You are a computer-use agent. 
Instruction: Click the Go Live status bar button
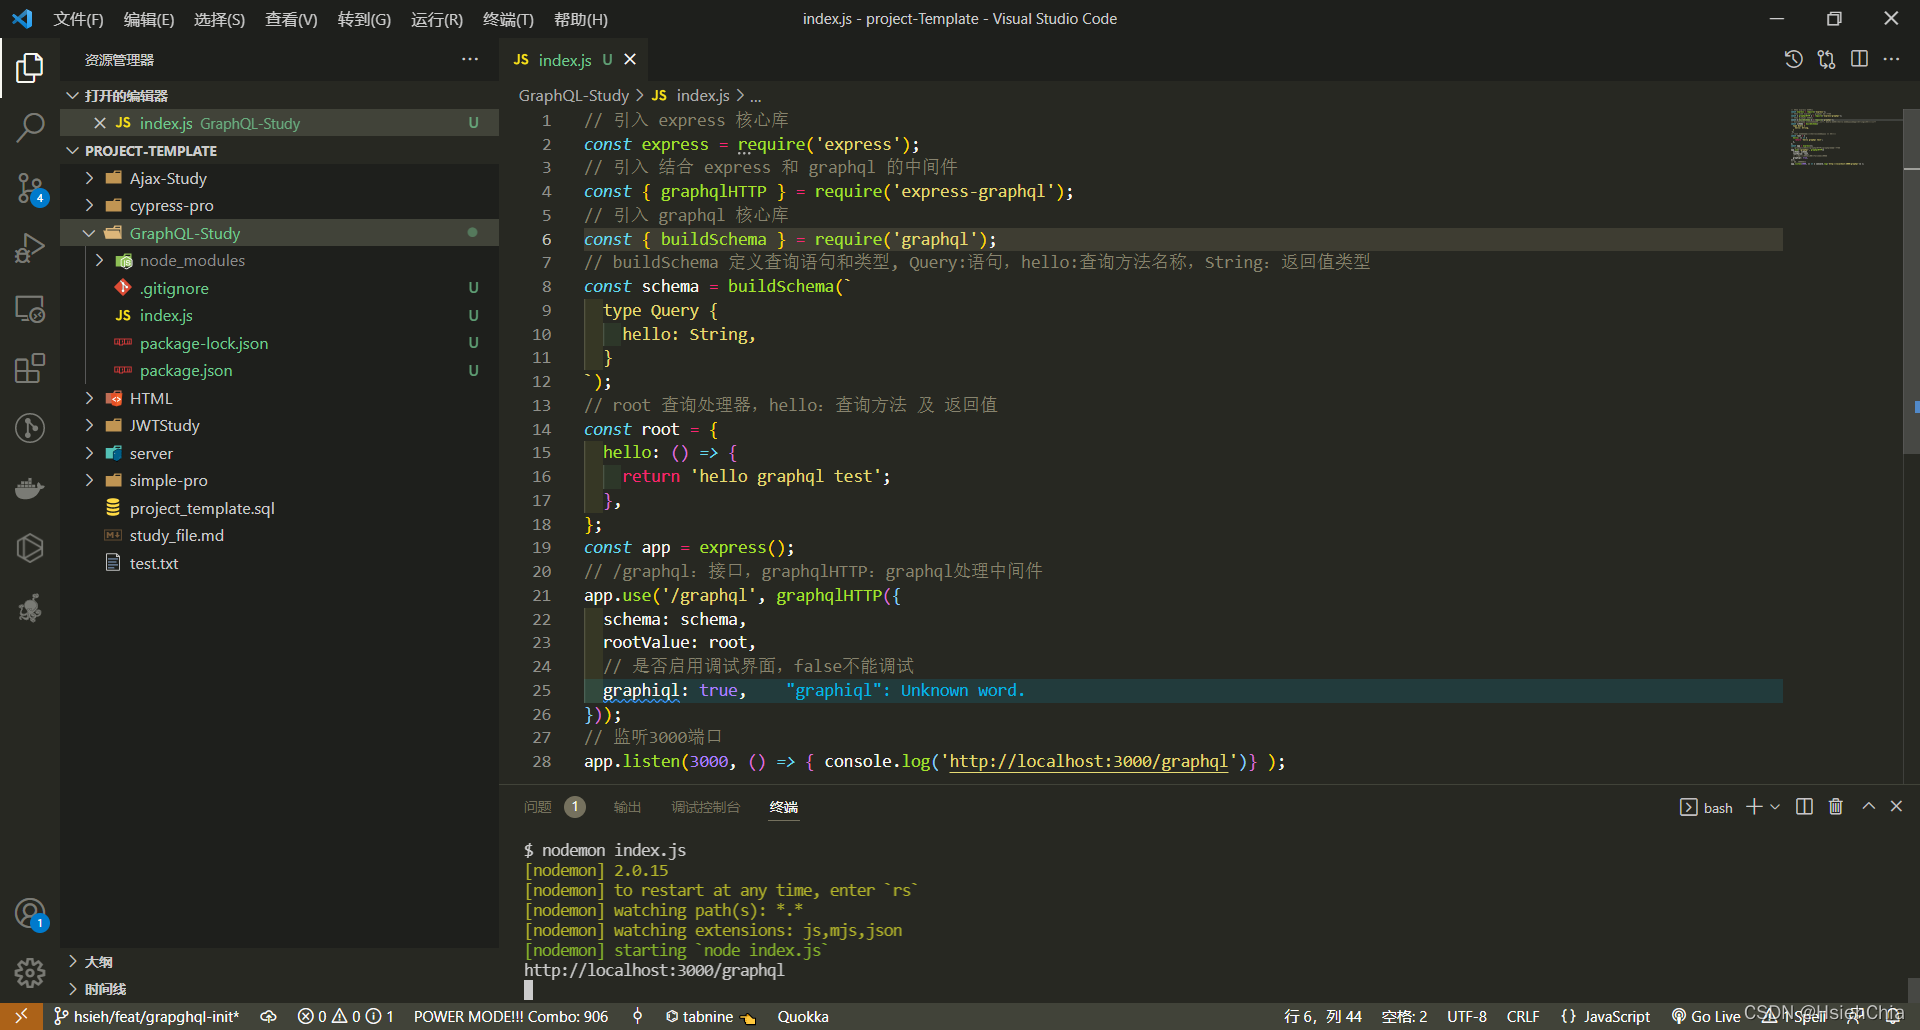click(x=1706, y=1016)
